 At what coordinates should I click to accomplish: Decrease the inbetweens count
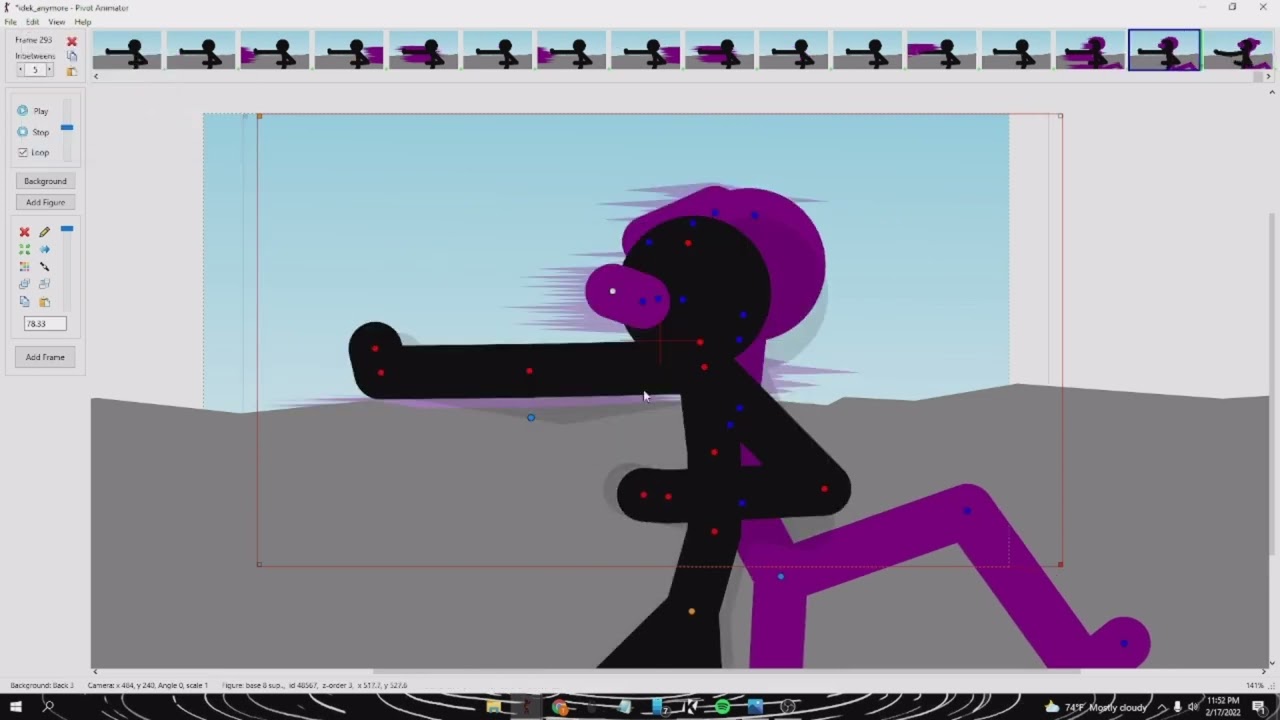point(21,70)
